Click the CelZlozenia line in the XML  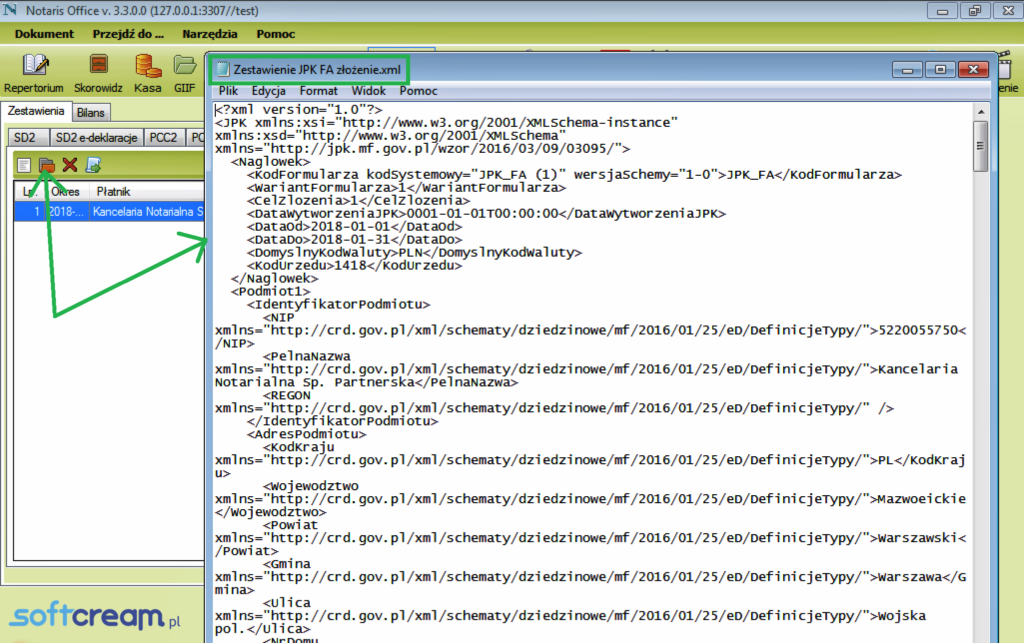pos(359,200)
